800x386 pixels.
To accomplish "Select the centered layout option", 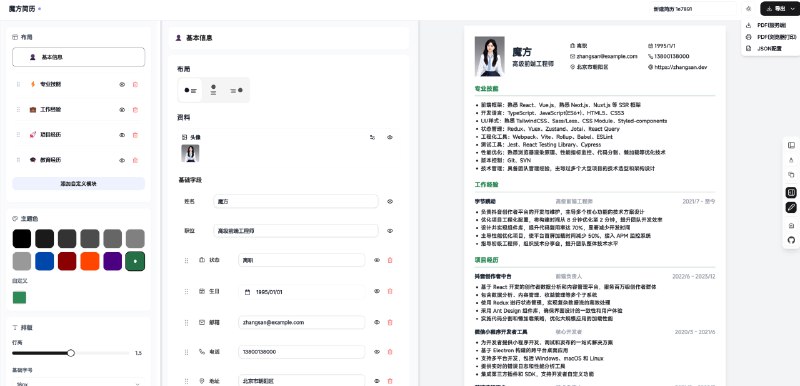I will point(213,90).
